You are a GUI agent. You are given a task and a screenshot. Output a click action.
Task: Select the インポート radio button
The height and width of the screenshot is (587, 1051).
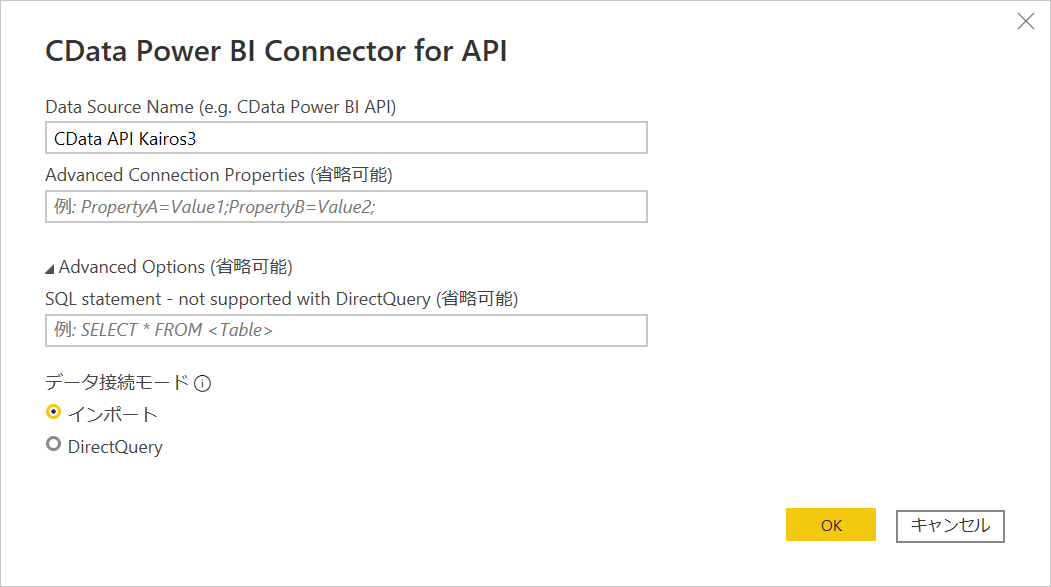(54, 412)
